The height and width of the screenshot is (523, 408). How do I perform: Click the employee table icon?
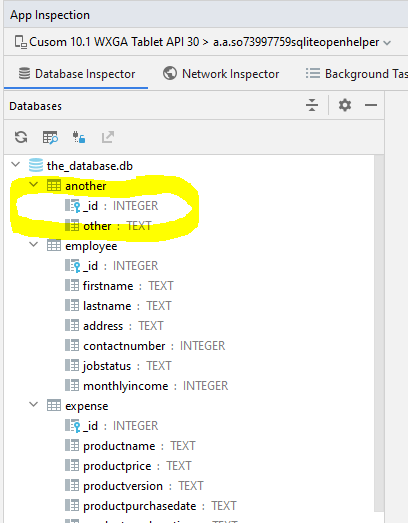point(54,245)
